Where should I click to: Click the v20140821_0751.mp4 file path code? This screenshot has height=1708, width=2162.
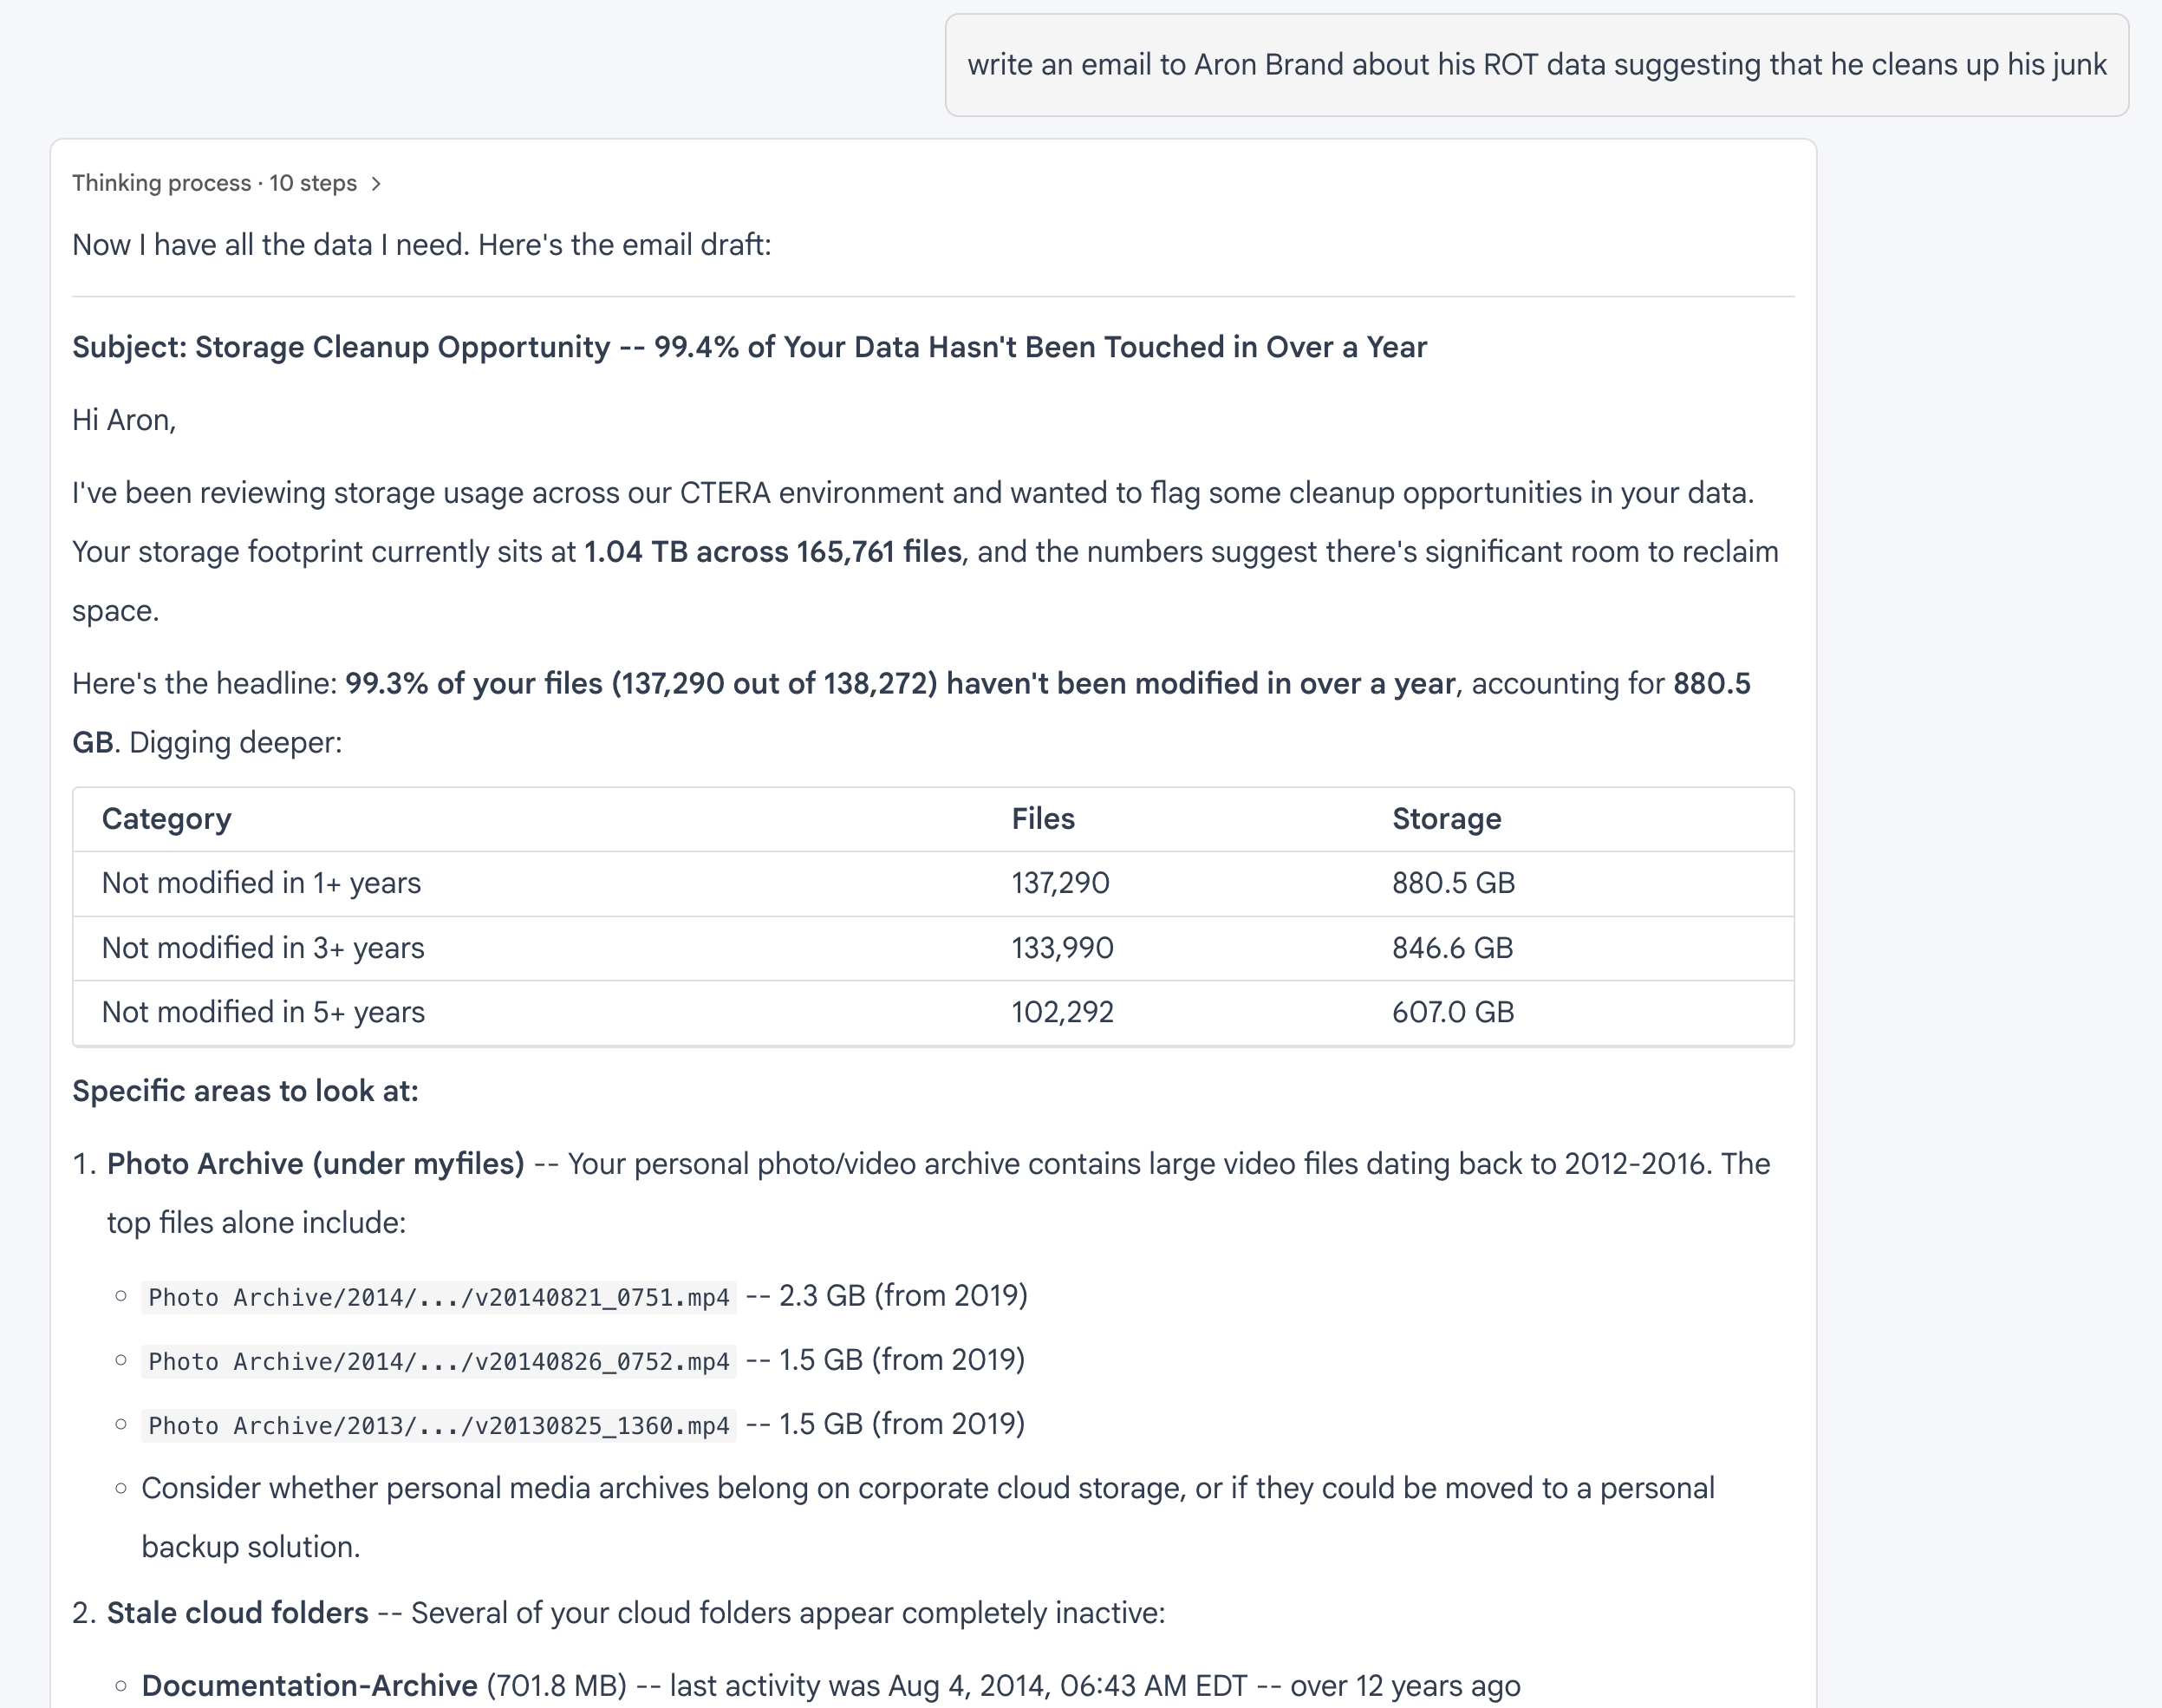[x=439, y=1297]
